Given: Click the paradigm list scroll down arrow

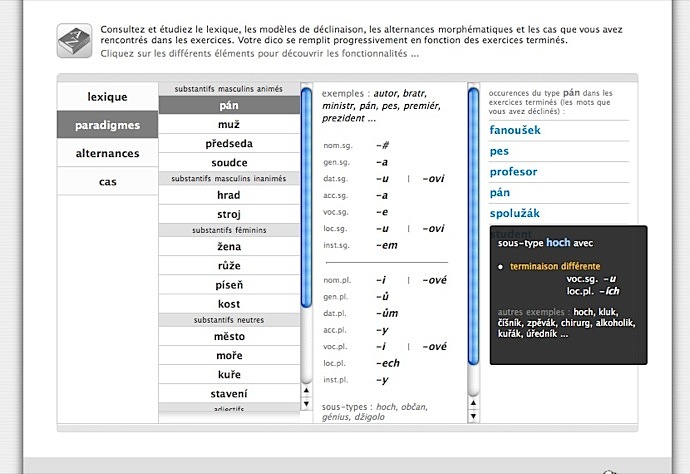Looking at the screenshot, I should (x=306, y=404).
